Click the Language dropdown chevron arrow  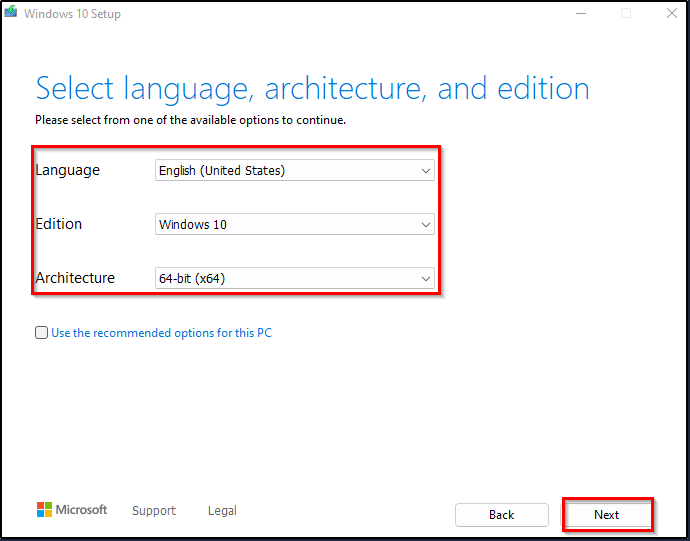pyautogui.click(x=426, y=171)
